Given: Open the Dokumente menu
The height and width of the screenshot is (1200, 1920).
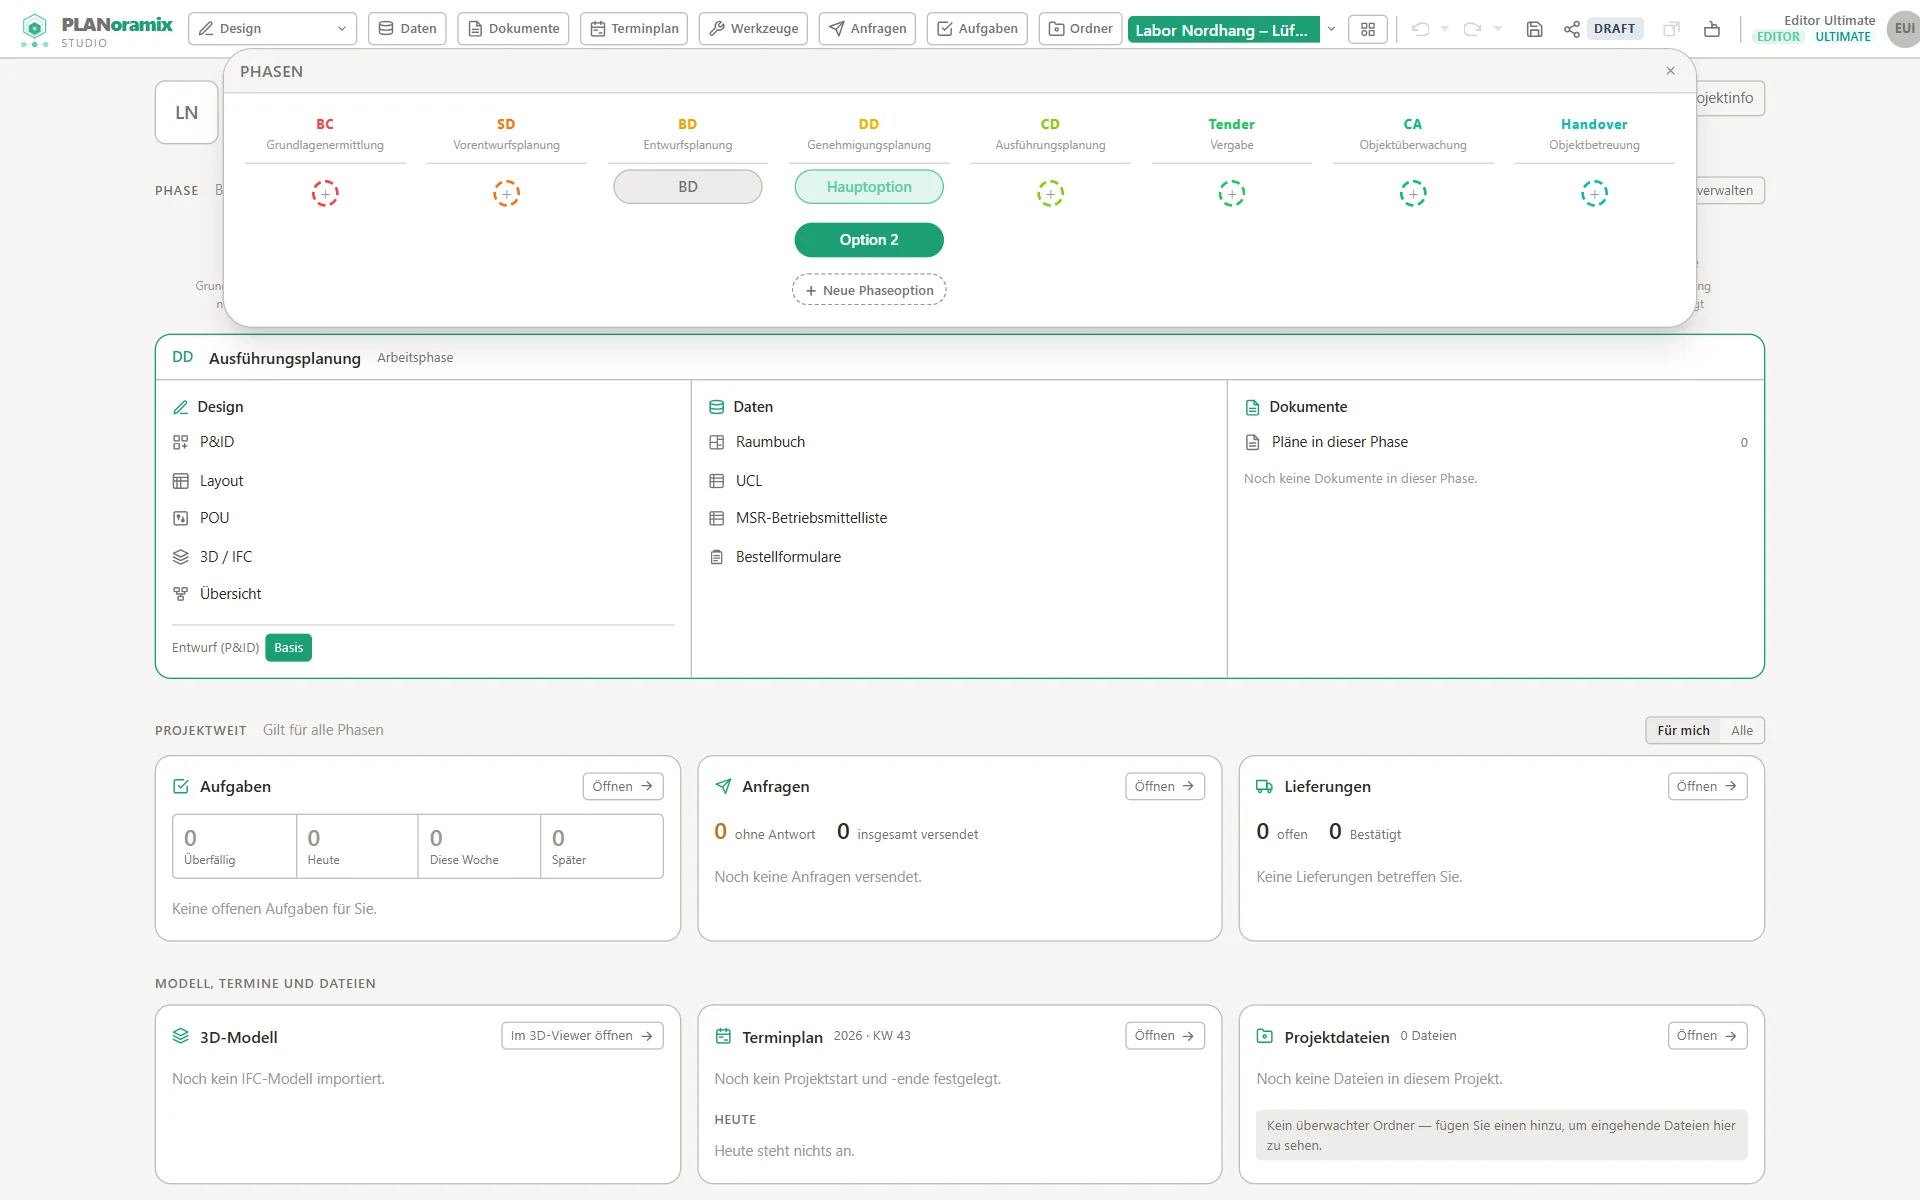Looking at the screenshot, I should [513, 29].
